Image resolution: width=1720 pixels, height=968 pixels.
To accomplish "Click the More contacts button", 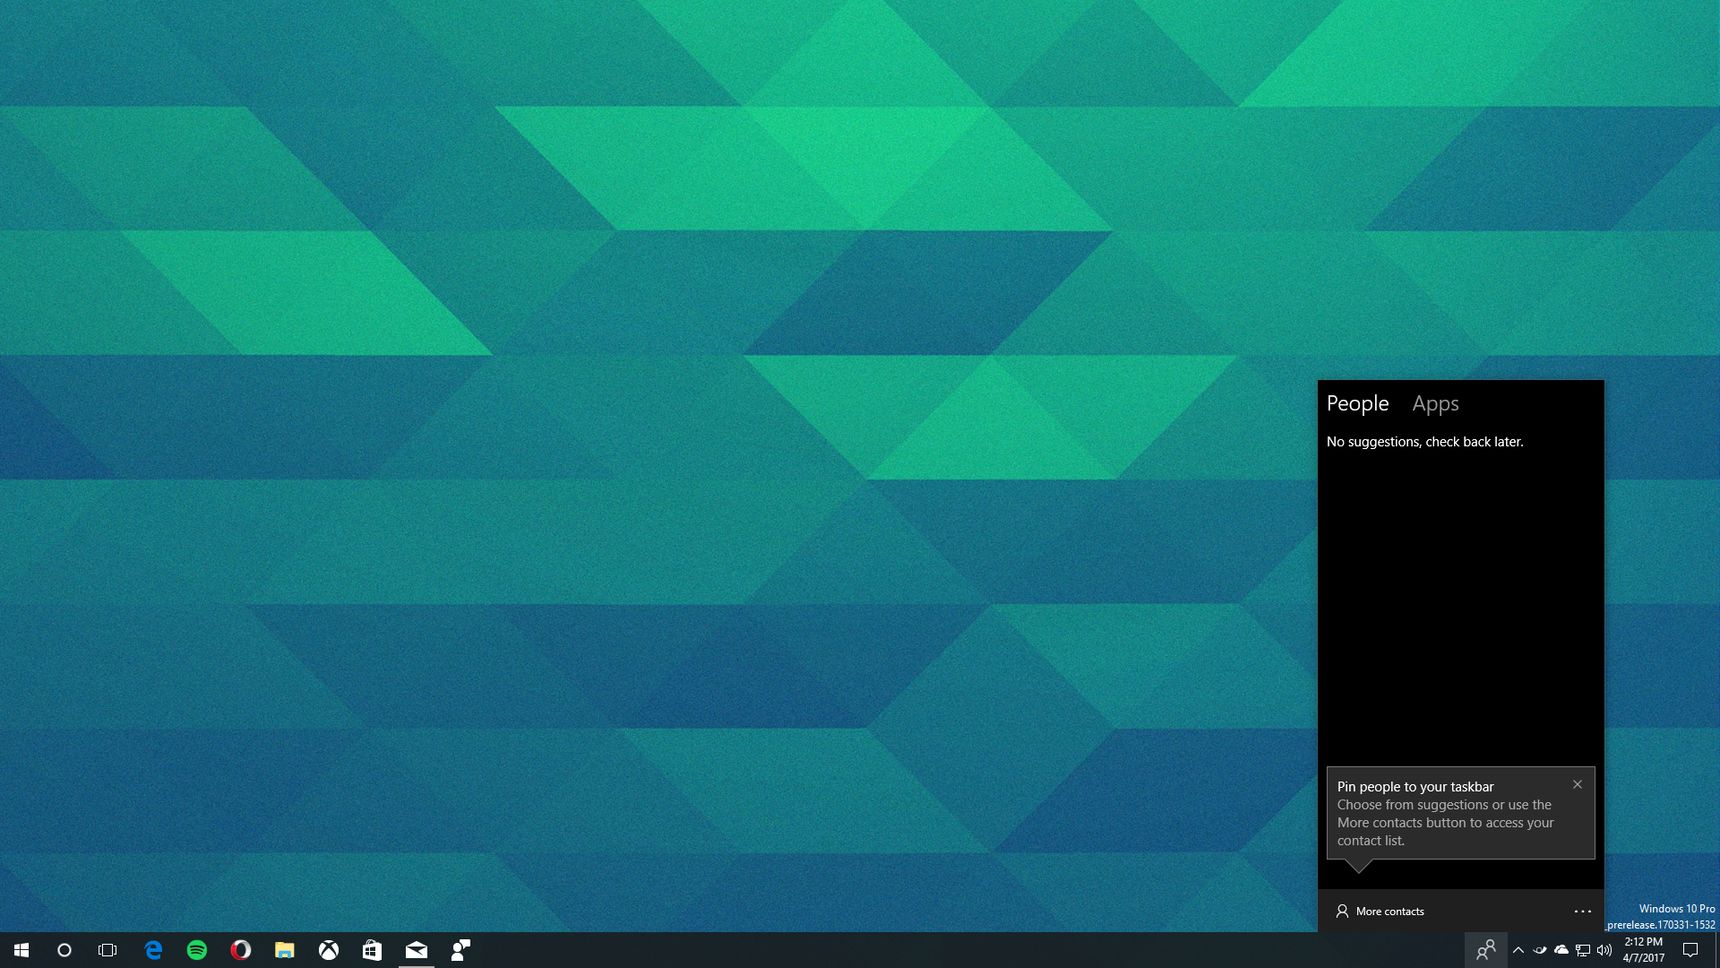I will tap(1380, 911).
